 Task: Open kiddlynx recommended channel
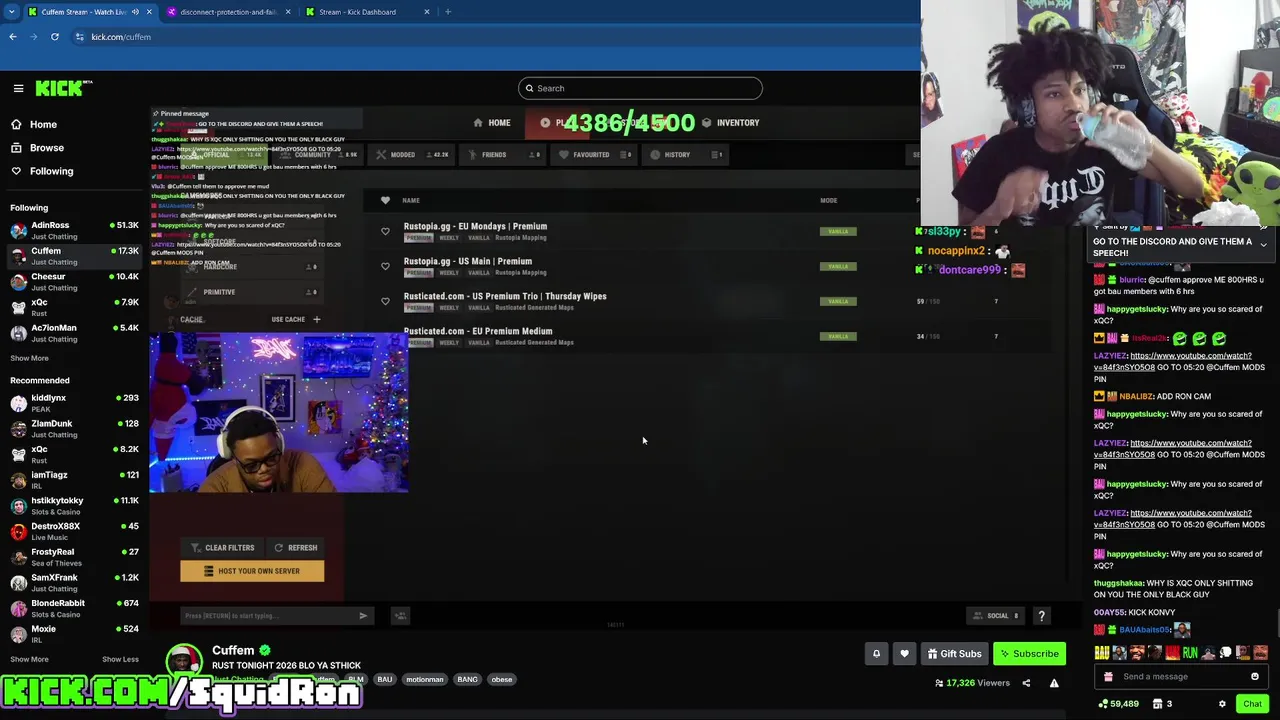click(72, 403)
